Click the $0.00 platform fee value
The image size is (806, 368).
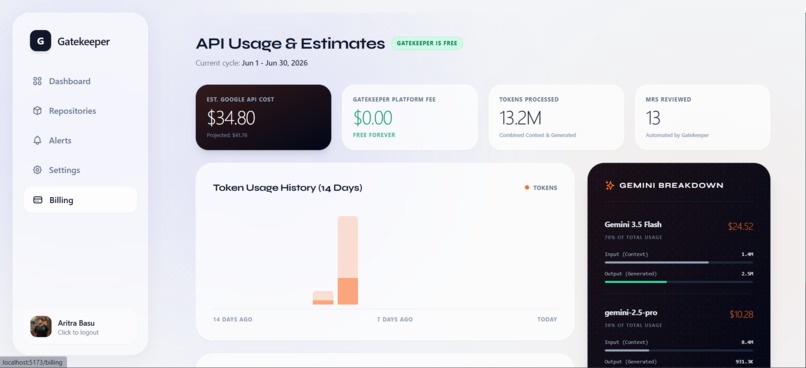click(x=373, y=118)
